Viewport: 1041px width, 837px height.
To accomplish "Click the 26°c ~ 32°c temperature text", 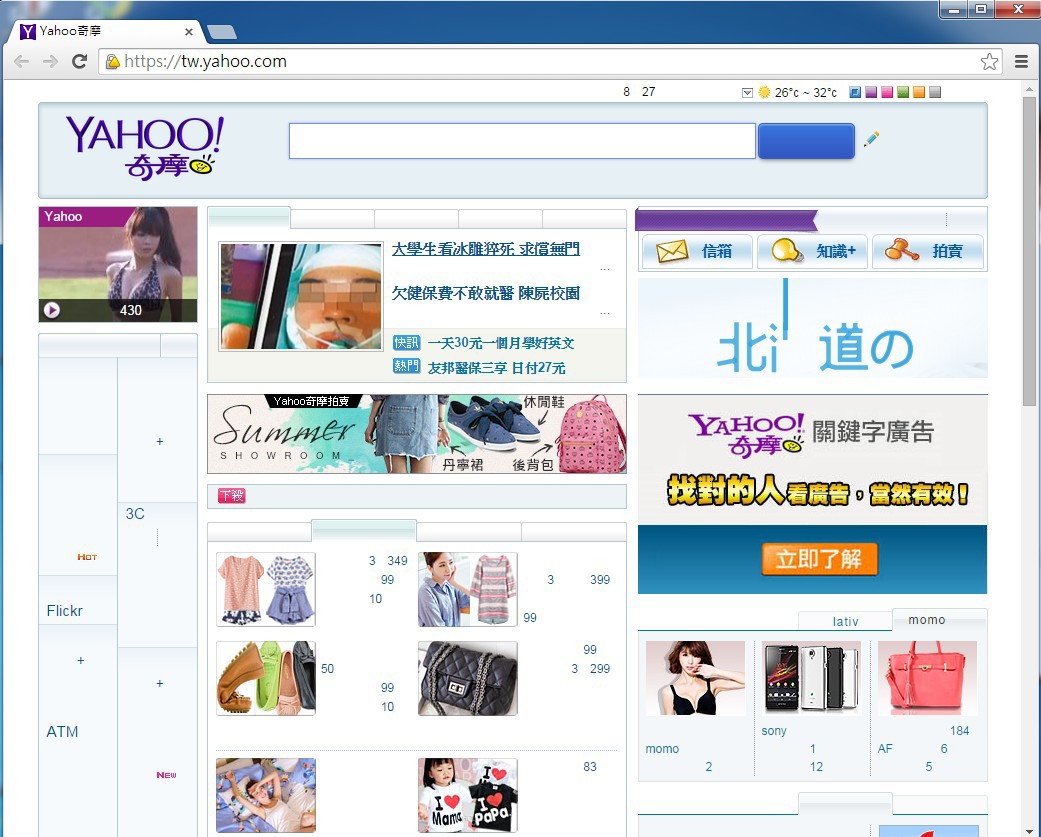I will tap(805, 93).
